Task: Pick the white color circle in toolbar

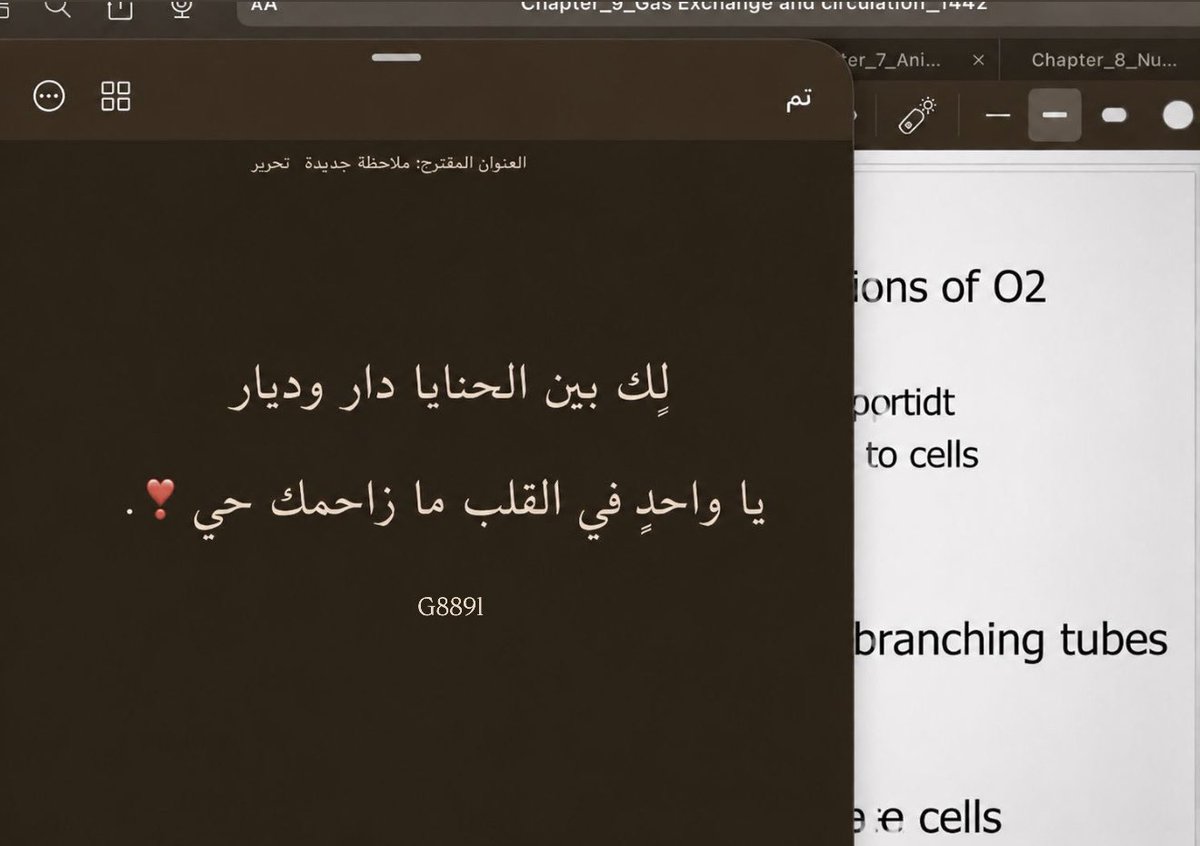Action: (1178, 115)
